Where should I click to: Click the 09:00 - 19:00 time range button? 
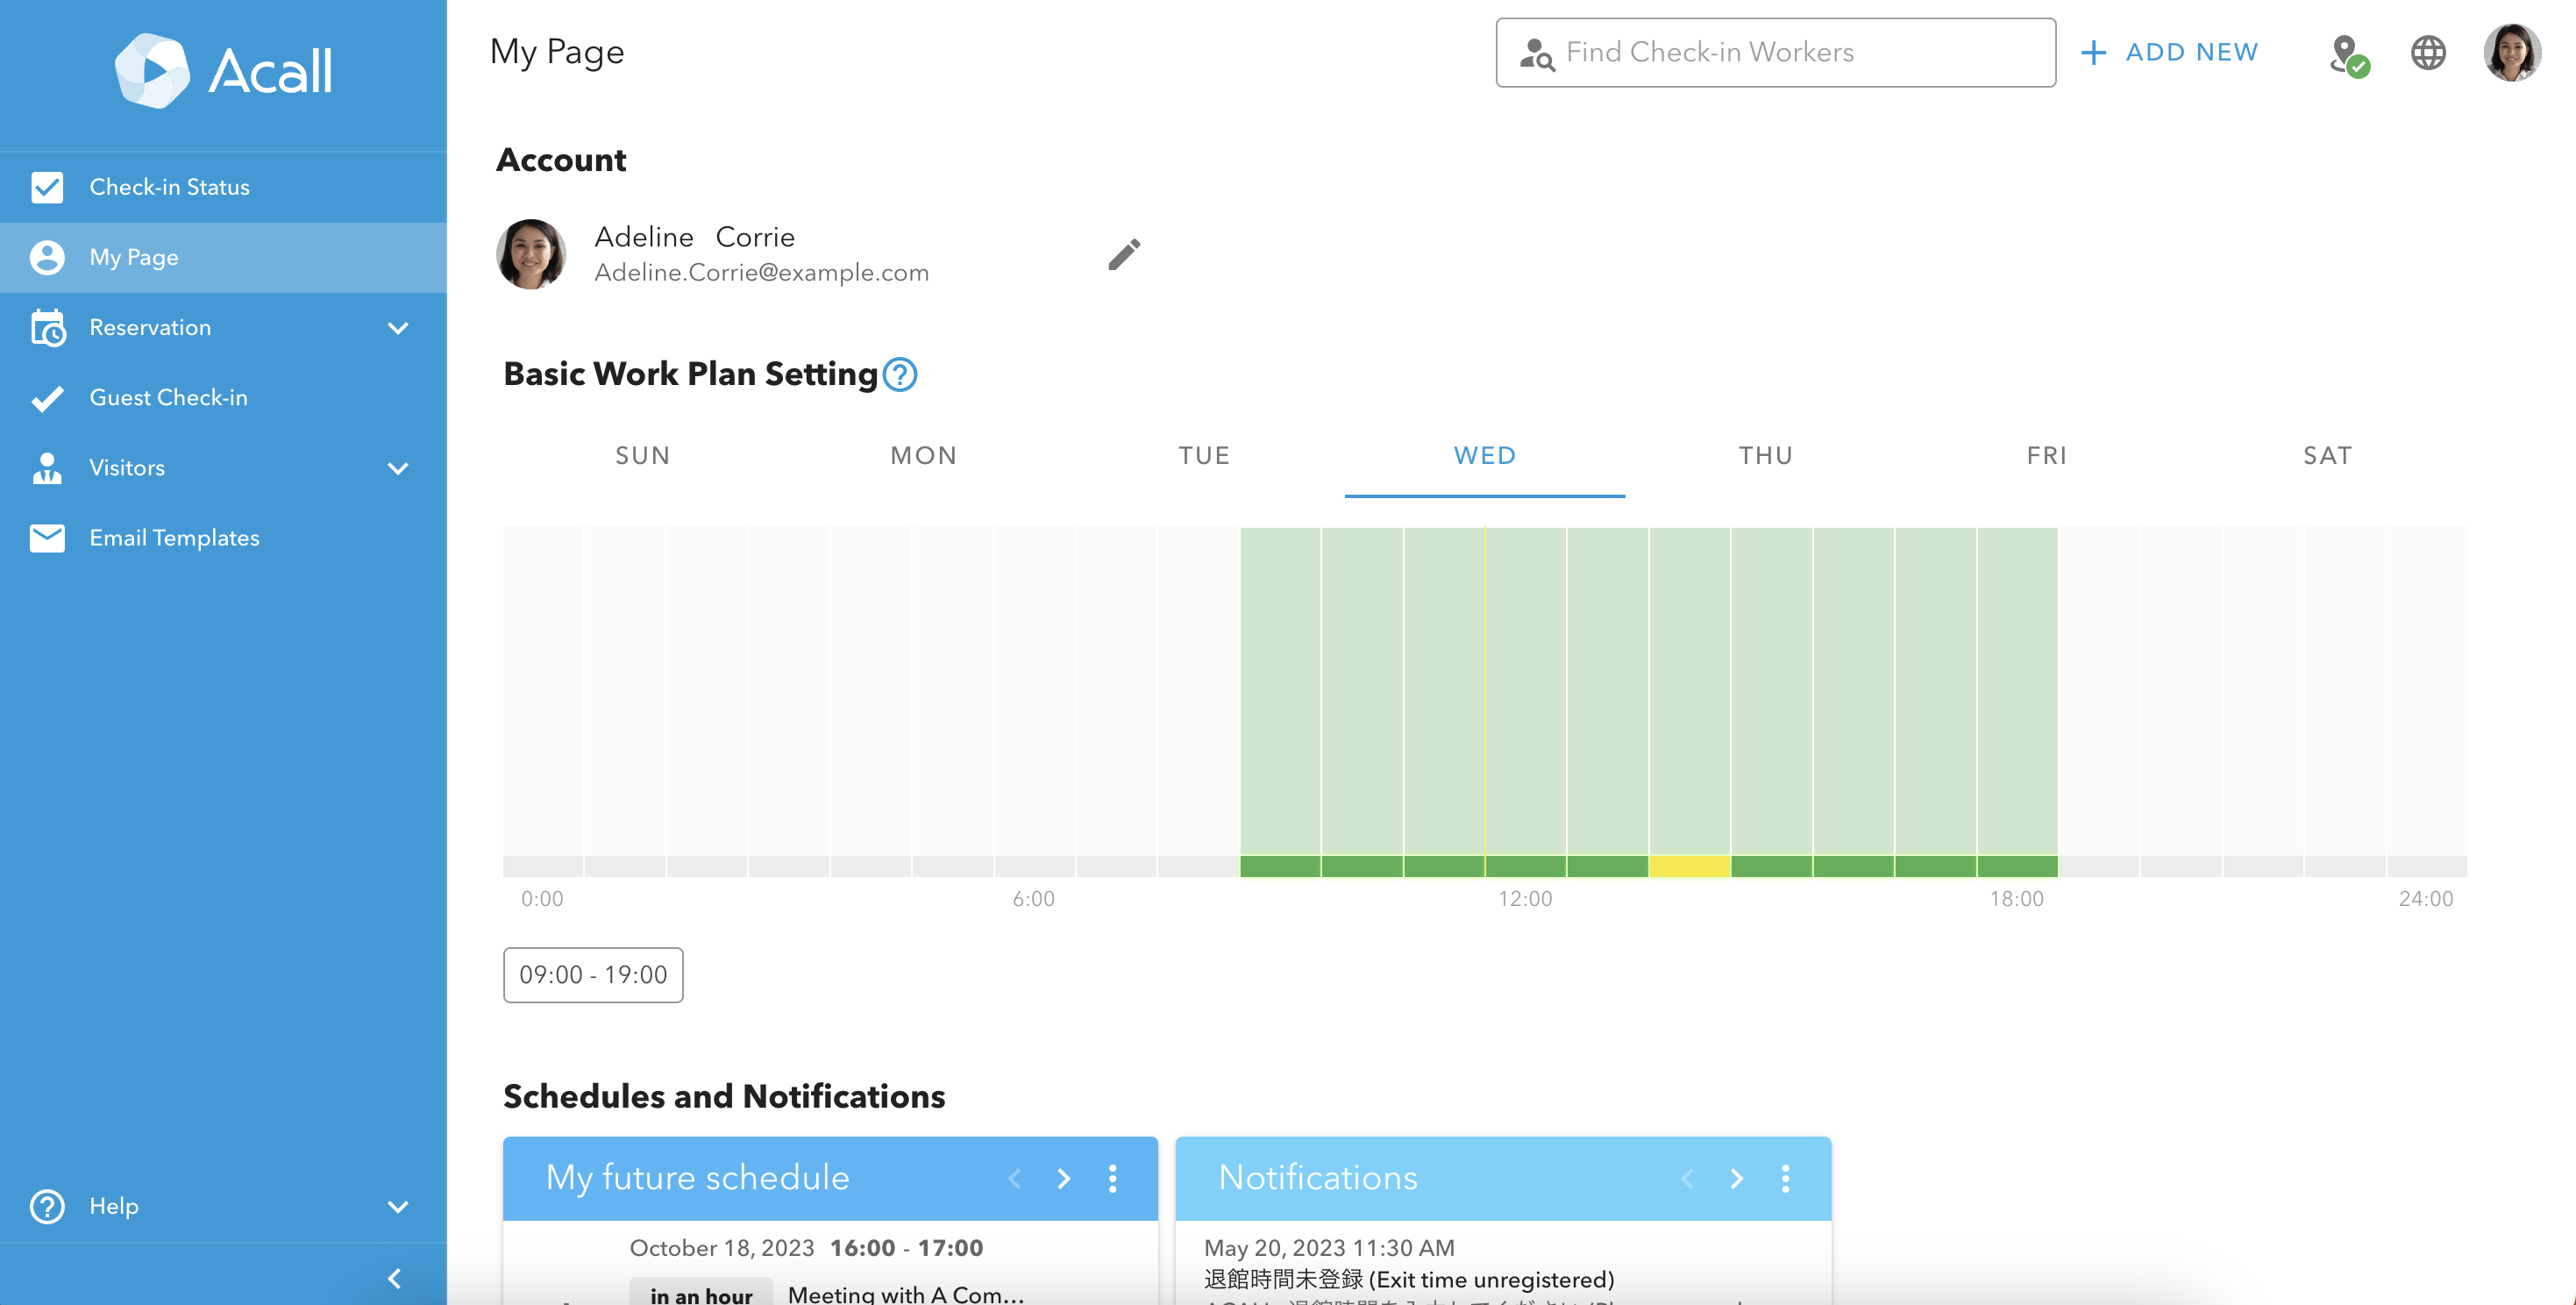593,974
